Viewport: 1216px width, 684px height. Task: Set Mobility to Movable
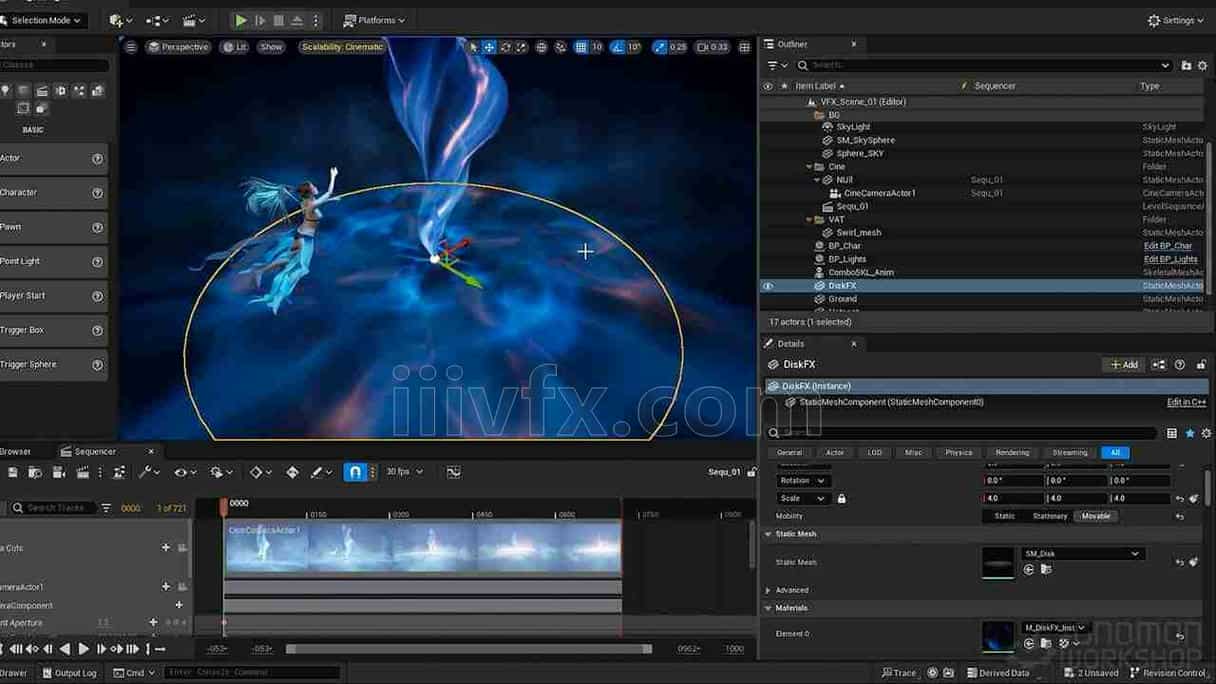coord(1096,516)
